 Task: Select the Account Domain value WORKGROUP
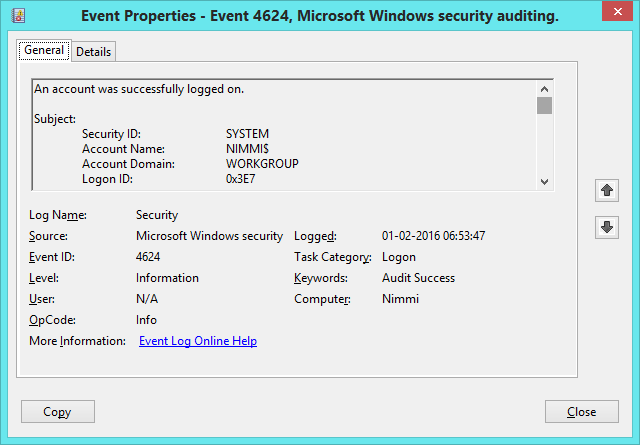click(262, 164)
